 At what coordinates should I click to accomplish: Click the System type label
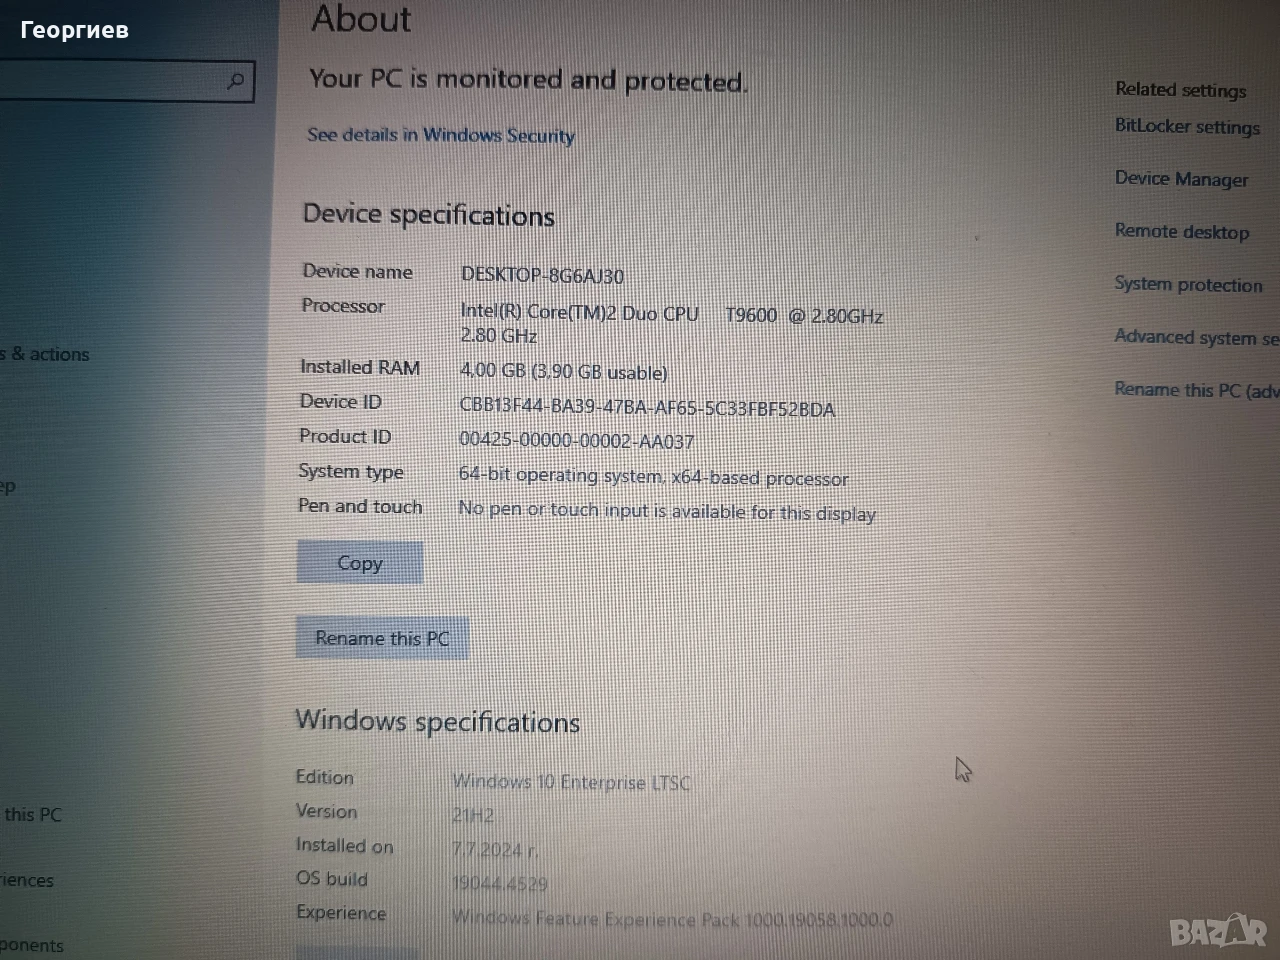pos(351,472)
